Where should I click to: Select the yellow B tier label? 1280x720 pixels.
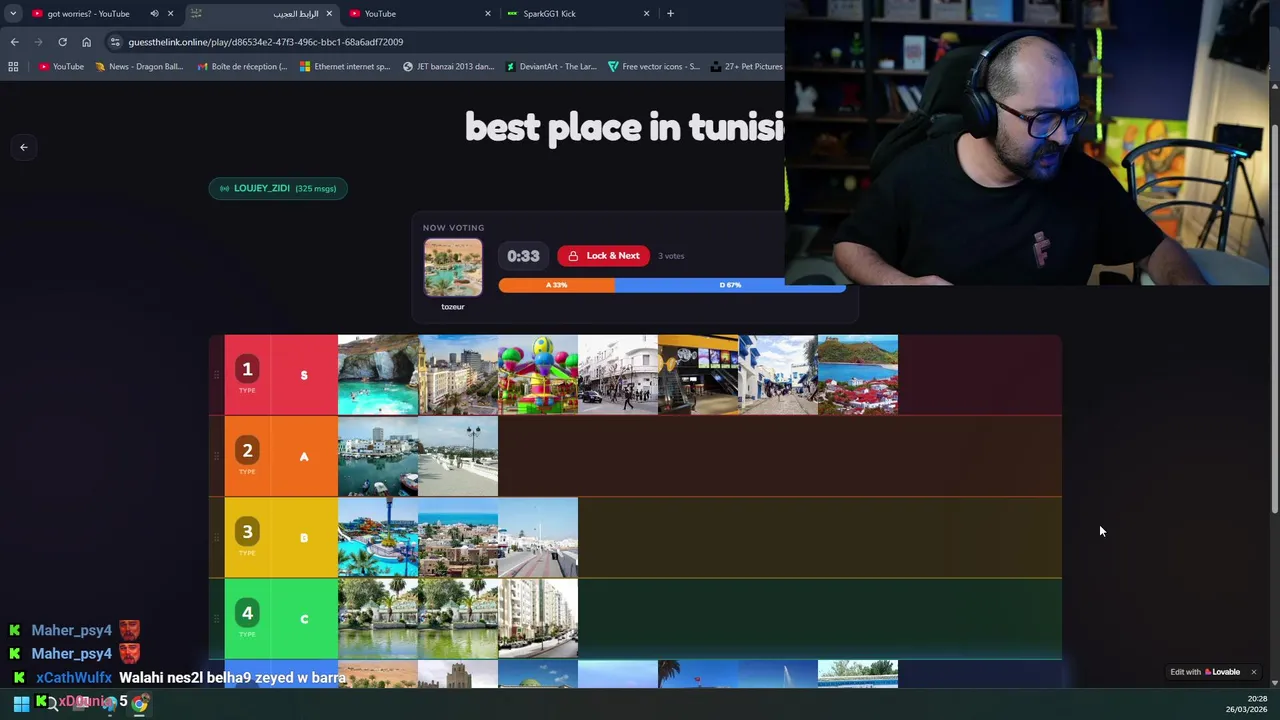click(x=304, y=538)
